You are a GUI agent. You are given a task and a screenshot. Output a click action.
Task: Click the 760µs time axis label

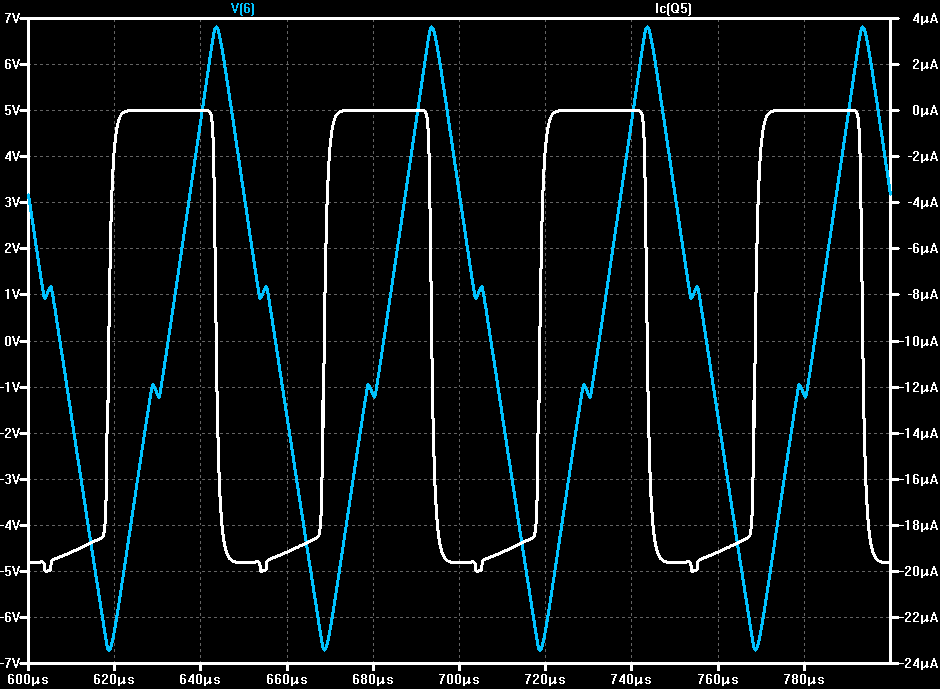718,679
